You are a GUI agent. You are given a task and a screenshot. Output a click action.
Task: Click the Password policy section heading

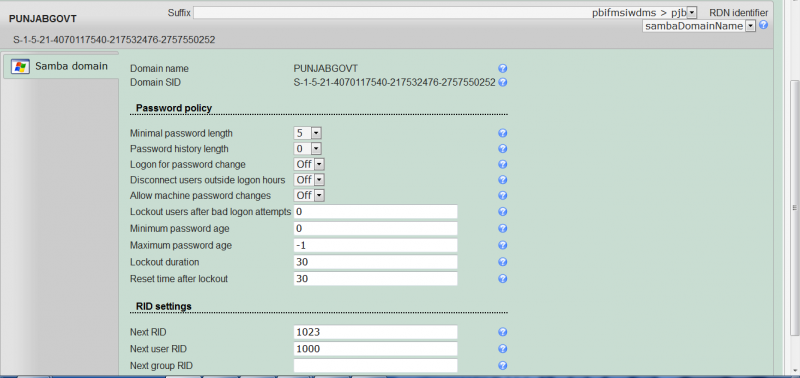(174, 108)
